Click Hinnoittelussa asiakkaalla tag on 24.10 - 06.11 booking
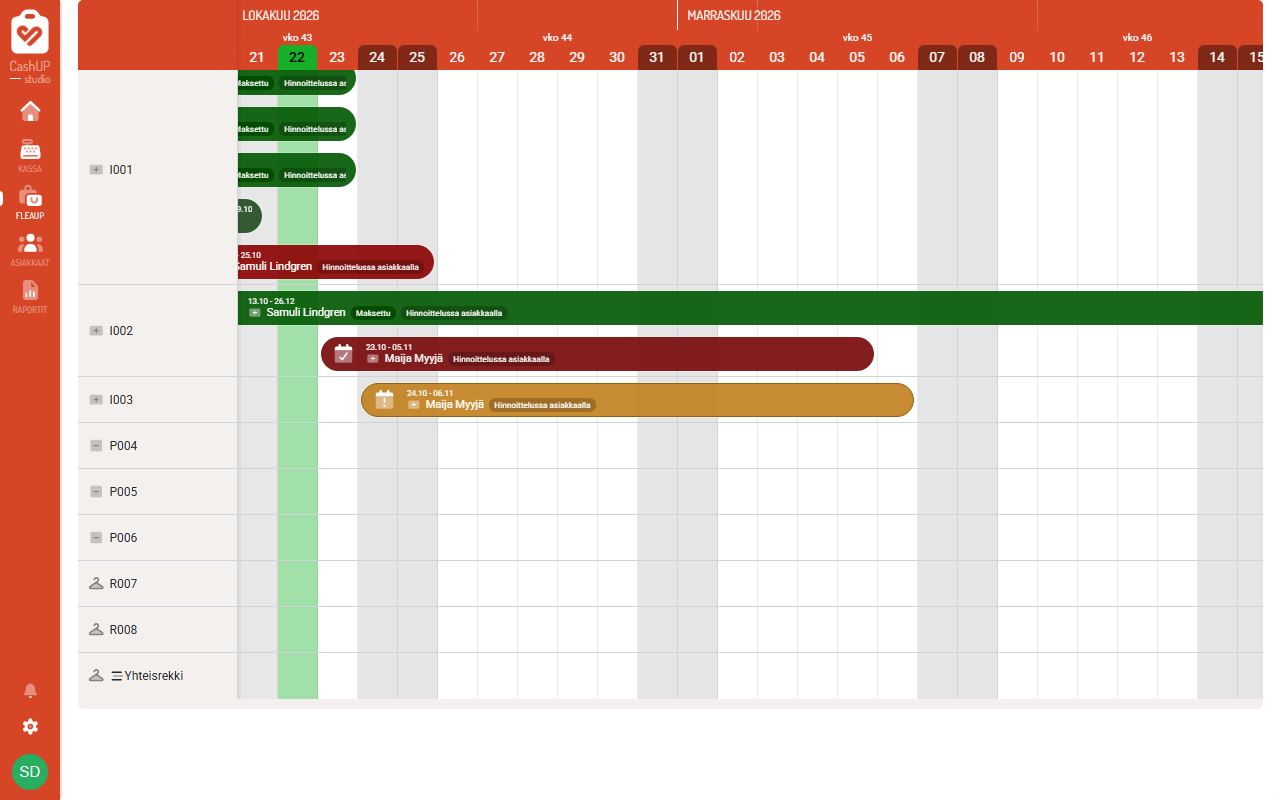The image size is (1280, 800). (542, 405)
